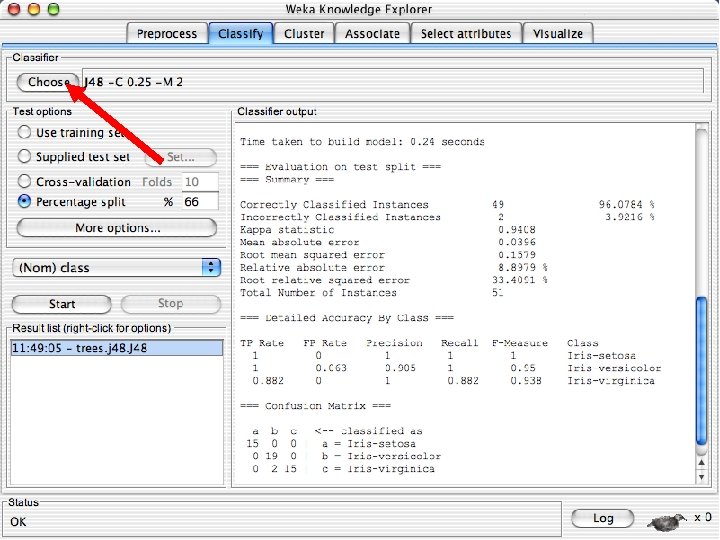Viewport: 720px width, 540px height.
Task: Click the percentage split value field
Action: tap(200, 202)
